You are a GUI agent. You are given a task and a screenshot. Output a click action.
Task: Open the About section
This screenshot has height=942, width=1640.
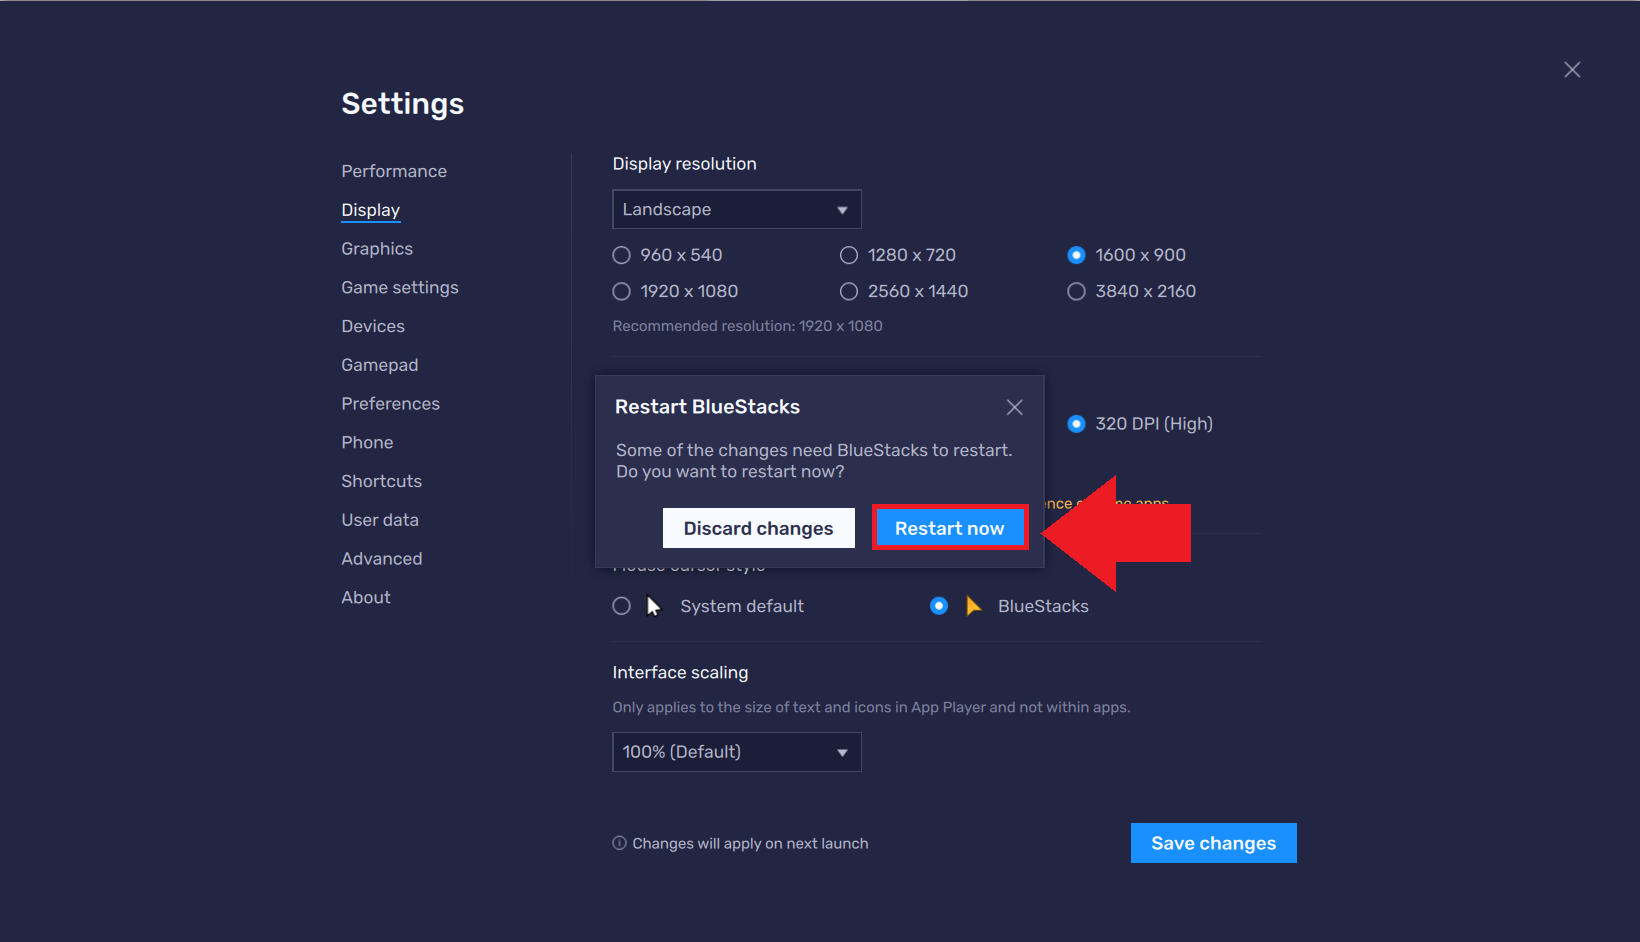tap(366, 598)
